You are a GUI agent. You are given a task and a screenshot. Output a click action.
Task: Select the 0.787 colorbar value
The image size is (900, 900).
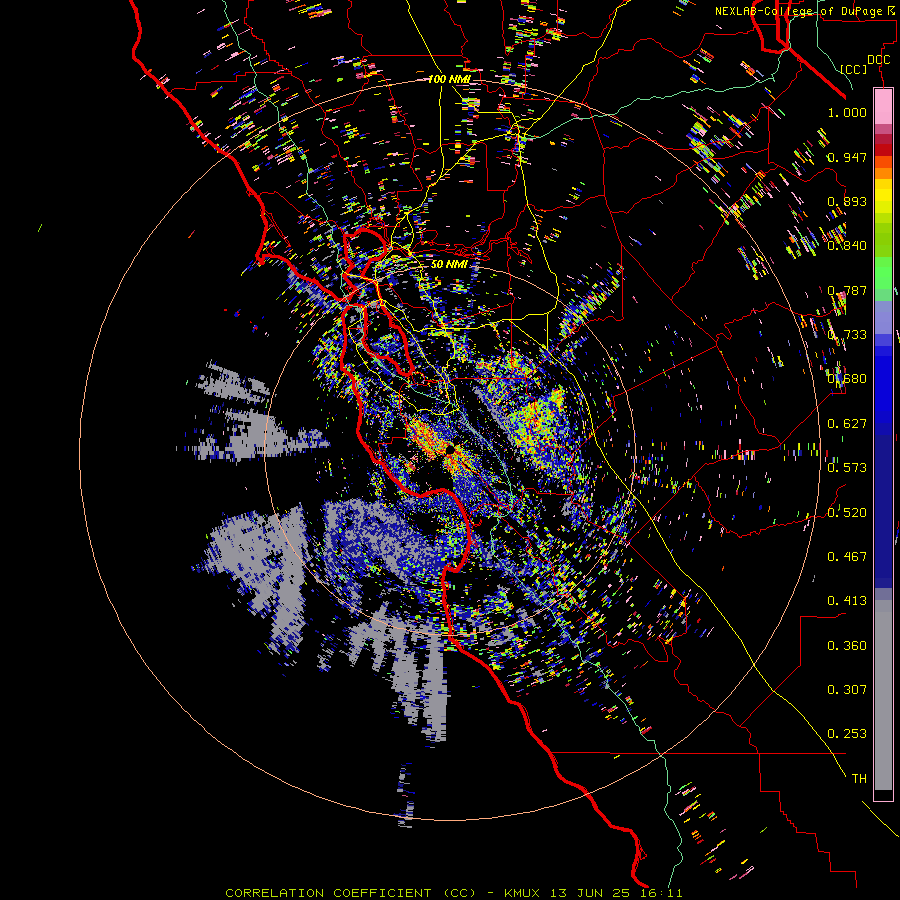coord(847,290)
